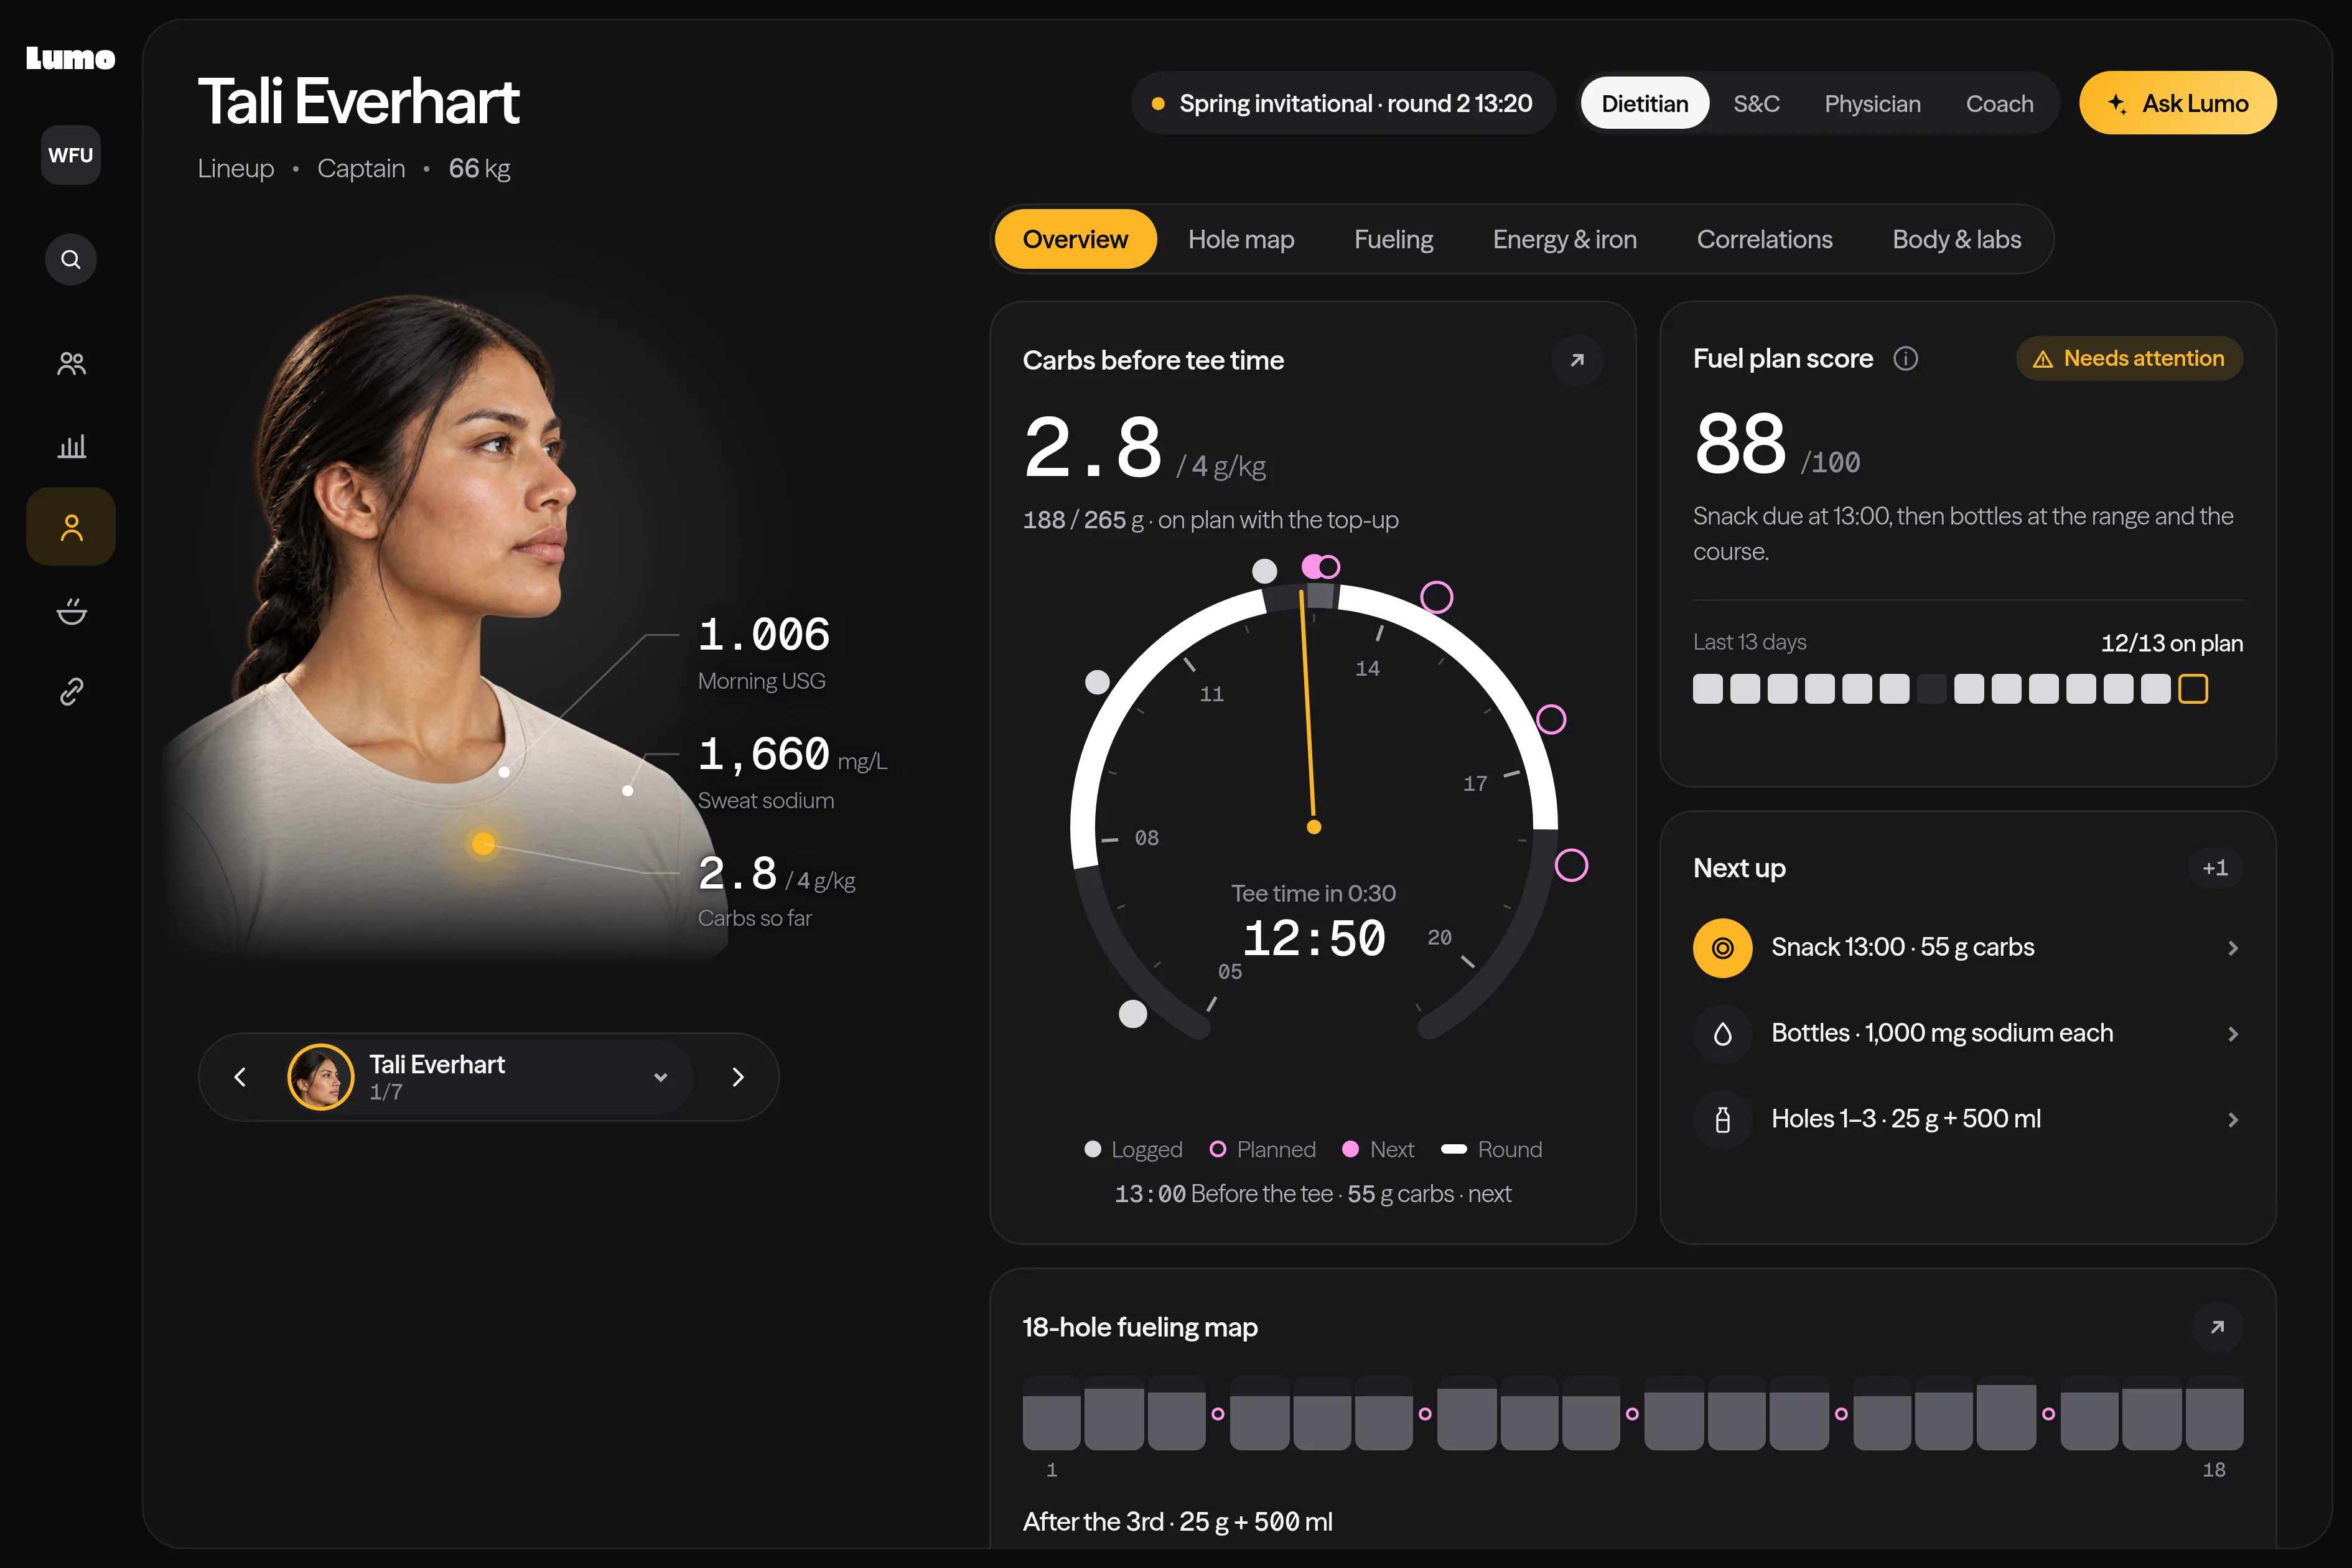Go to previous athlete arrow
Viewport: 2352px width, 1568px height.
point(240,1077)
